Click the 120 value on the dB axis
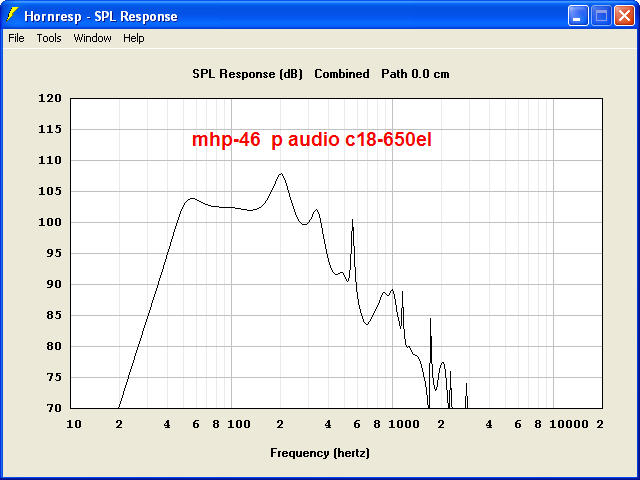The image size is (640, 480). click(50, 98)
